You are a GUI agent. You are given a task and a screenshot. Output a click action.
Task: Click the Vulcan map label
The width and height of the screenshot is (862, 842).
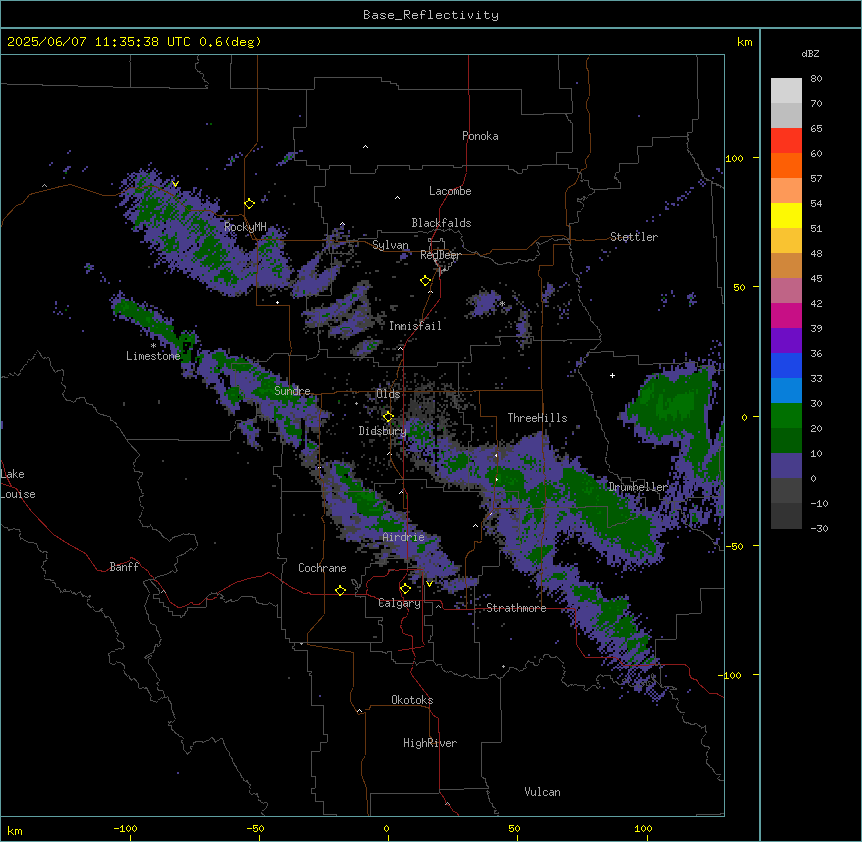(x=542, y=792)
